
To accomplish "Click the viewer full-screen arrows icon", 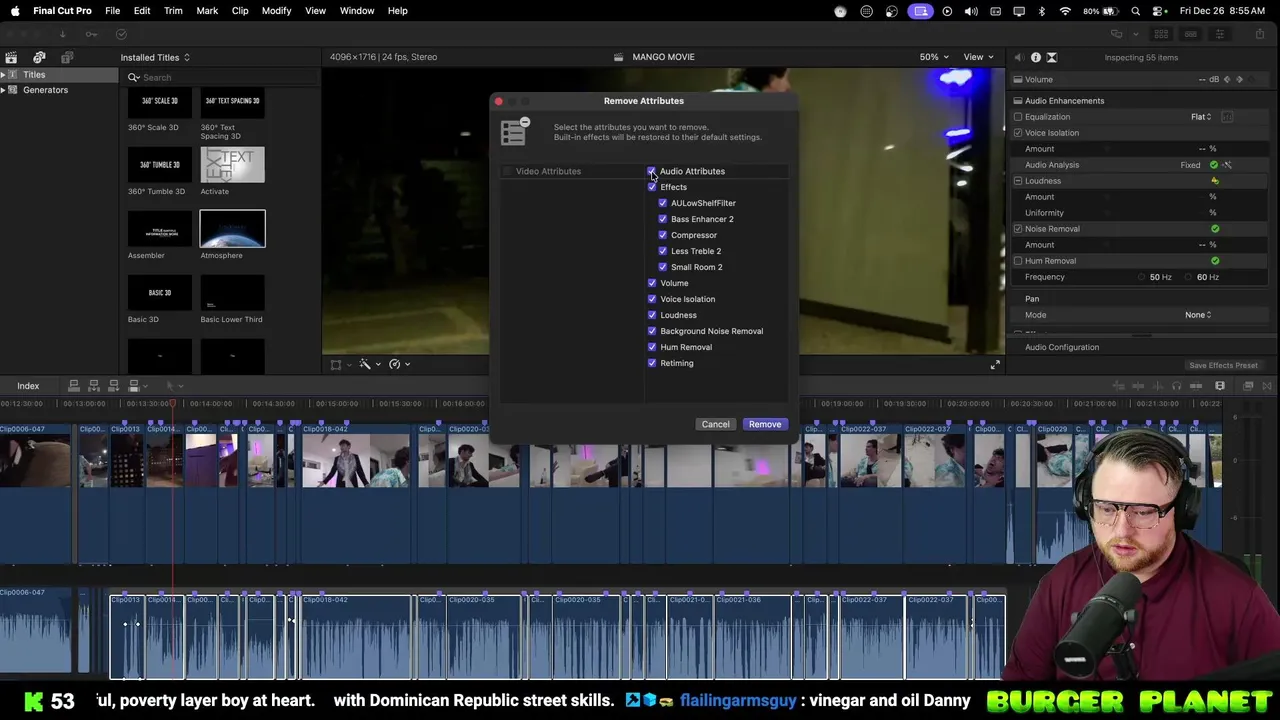I will click(995, 365).
